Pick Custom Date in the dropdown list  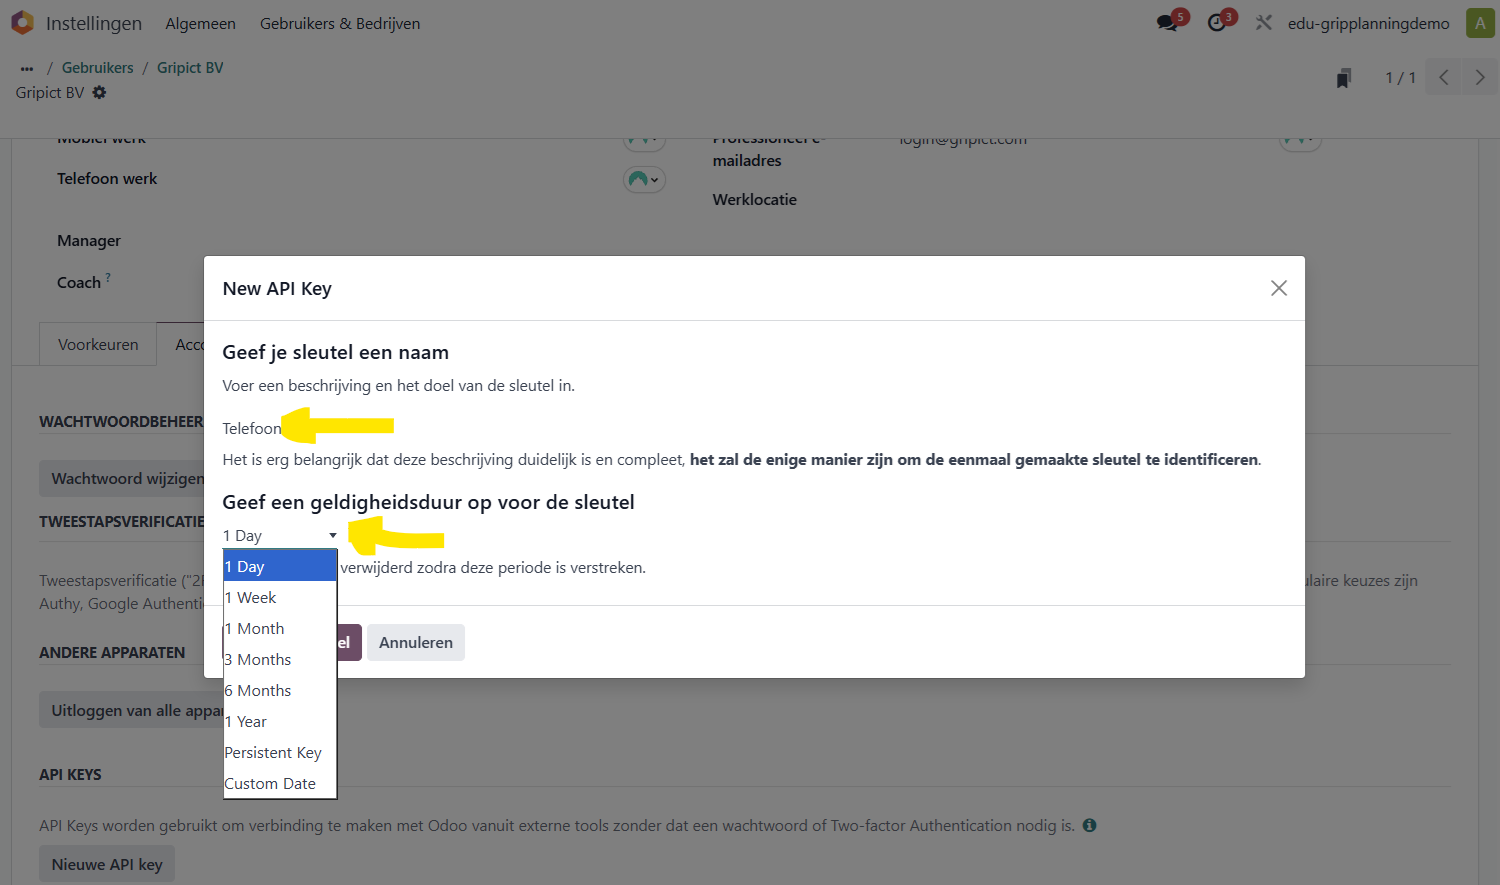(280, 784)
